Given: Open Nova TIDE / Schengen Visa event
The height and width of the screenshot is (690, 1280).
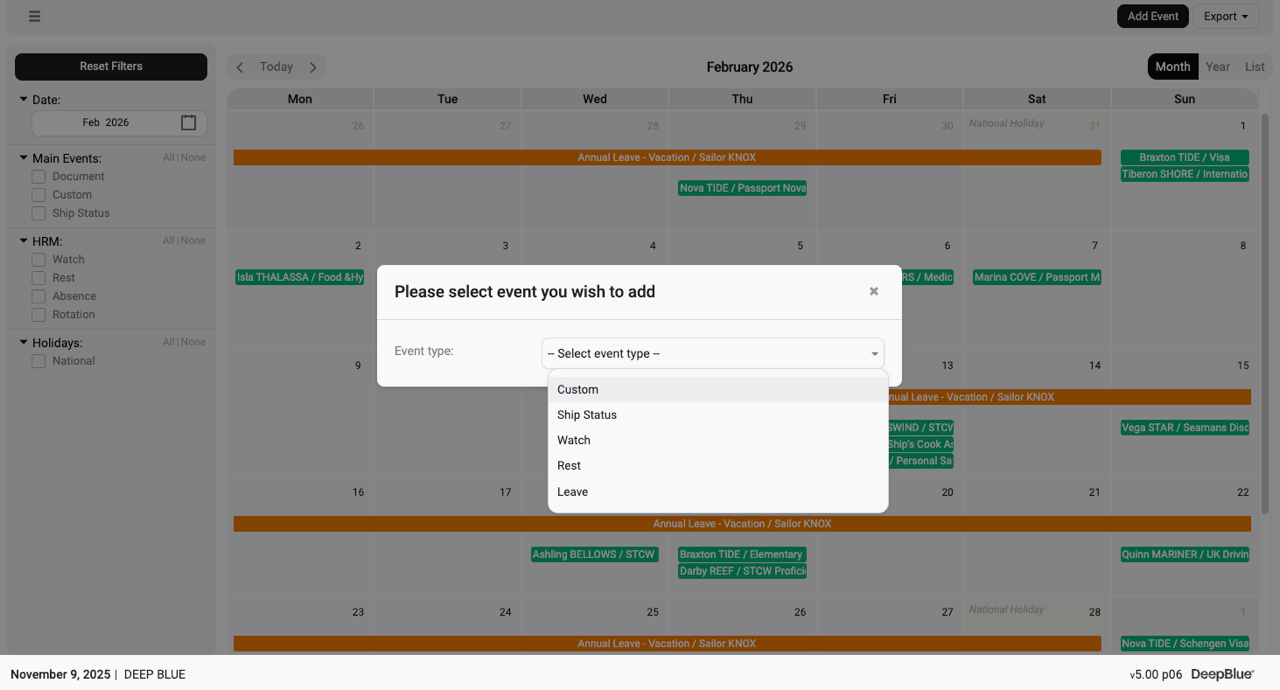Looking at the screenshot, I should click(x=1185, y=644).
